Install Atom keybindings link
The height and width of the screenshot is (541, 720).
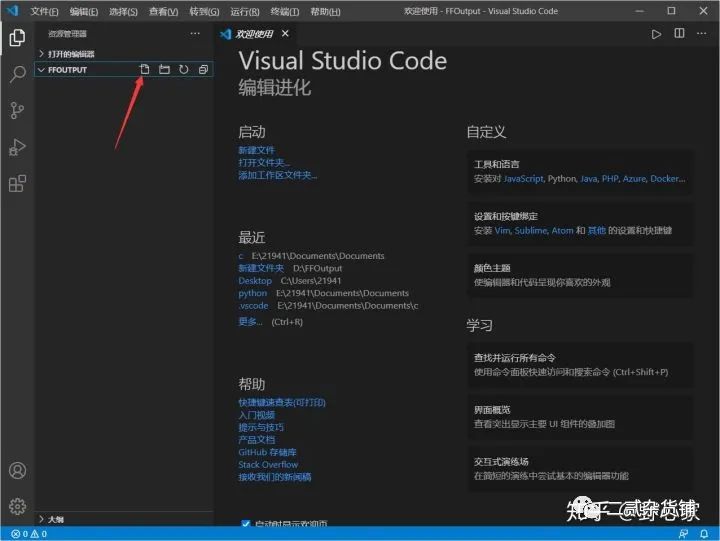pos(562,231)
